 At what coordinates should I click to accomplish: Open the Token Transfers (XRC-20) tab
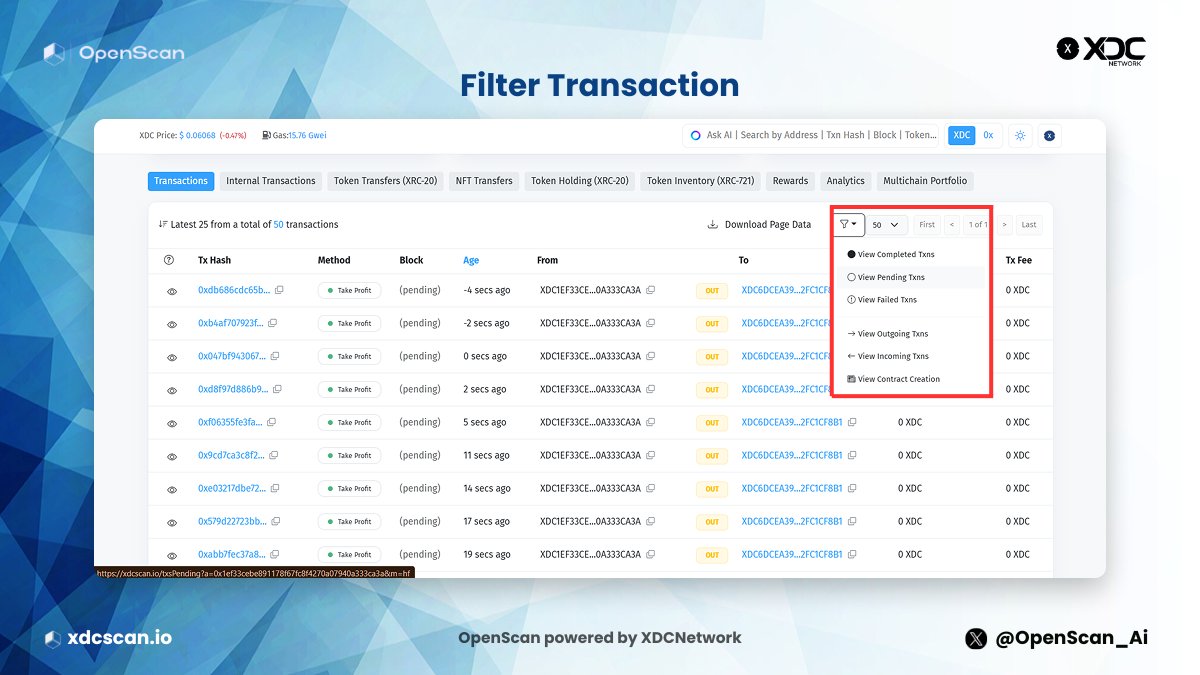tap(385, 181)
